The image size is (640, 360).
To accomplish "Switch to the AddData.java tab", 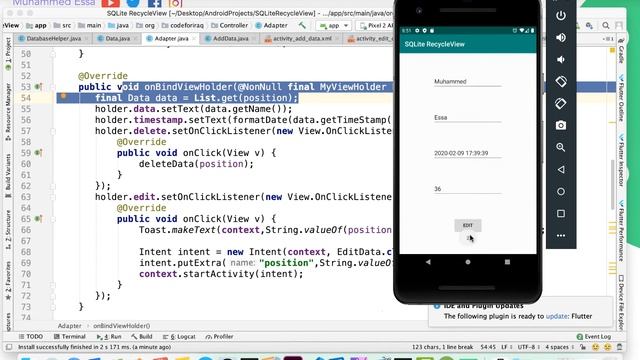I will 230,38.
